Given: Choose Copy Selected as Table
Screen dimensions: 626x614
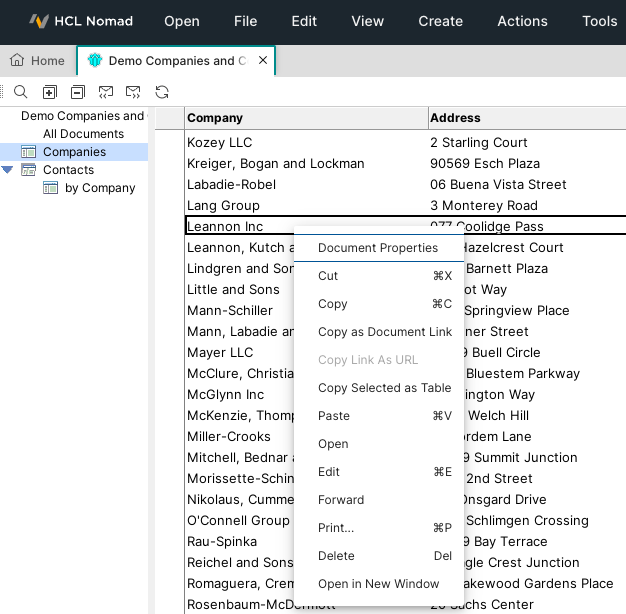Looking at the screenshot, I should (x=378, y=388).
